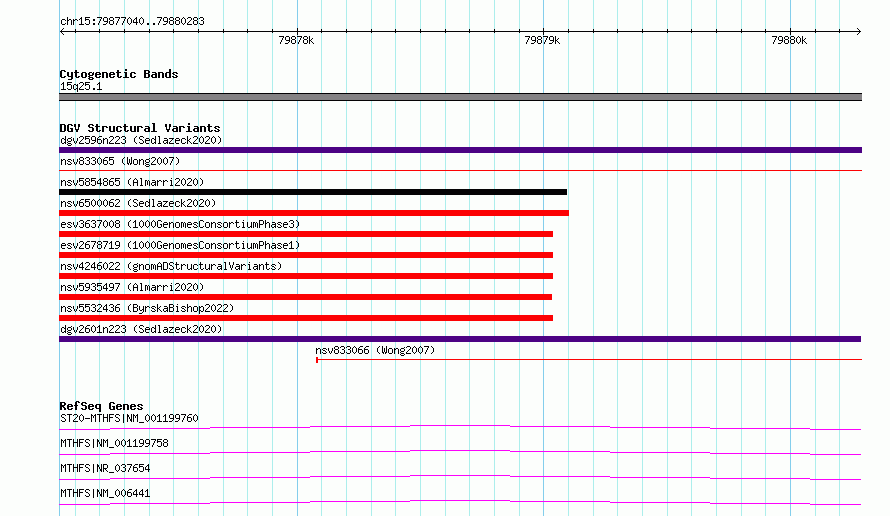Click the red bar of esv3637008

[306, 234]
